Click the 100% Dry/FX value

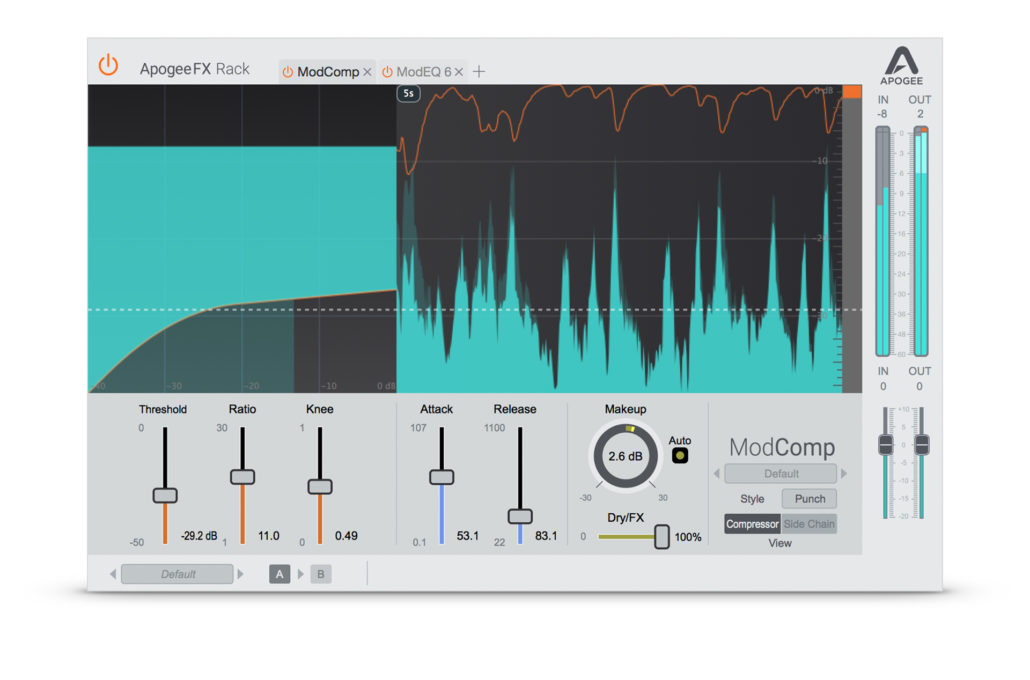(688, 537)
